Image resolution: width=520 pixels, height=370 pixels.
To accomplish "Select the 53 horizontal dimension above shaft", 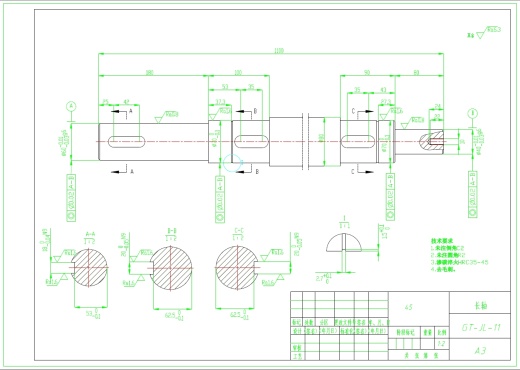I will (225, 87).
